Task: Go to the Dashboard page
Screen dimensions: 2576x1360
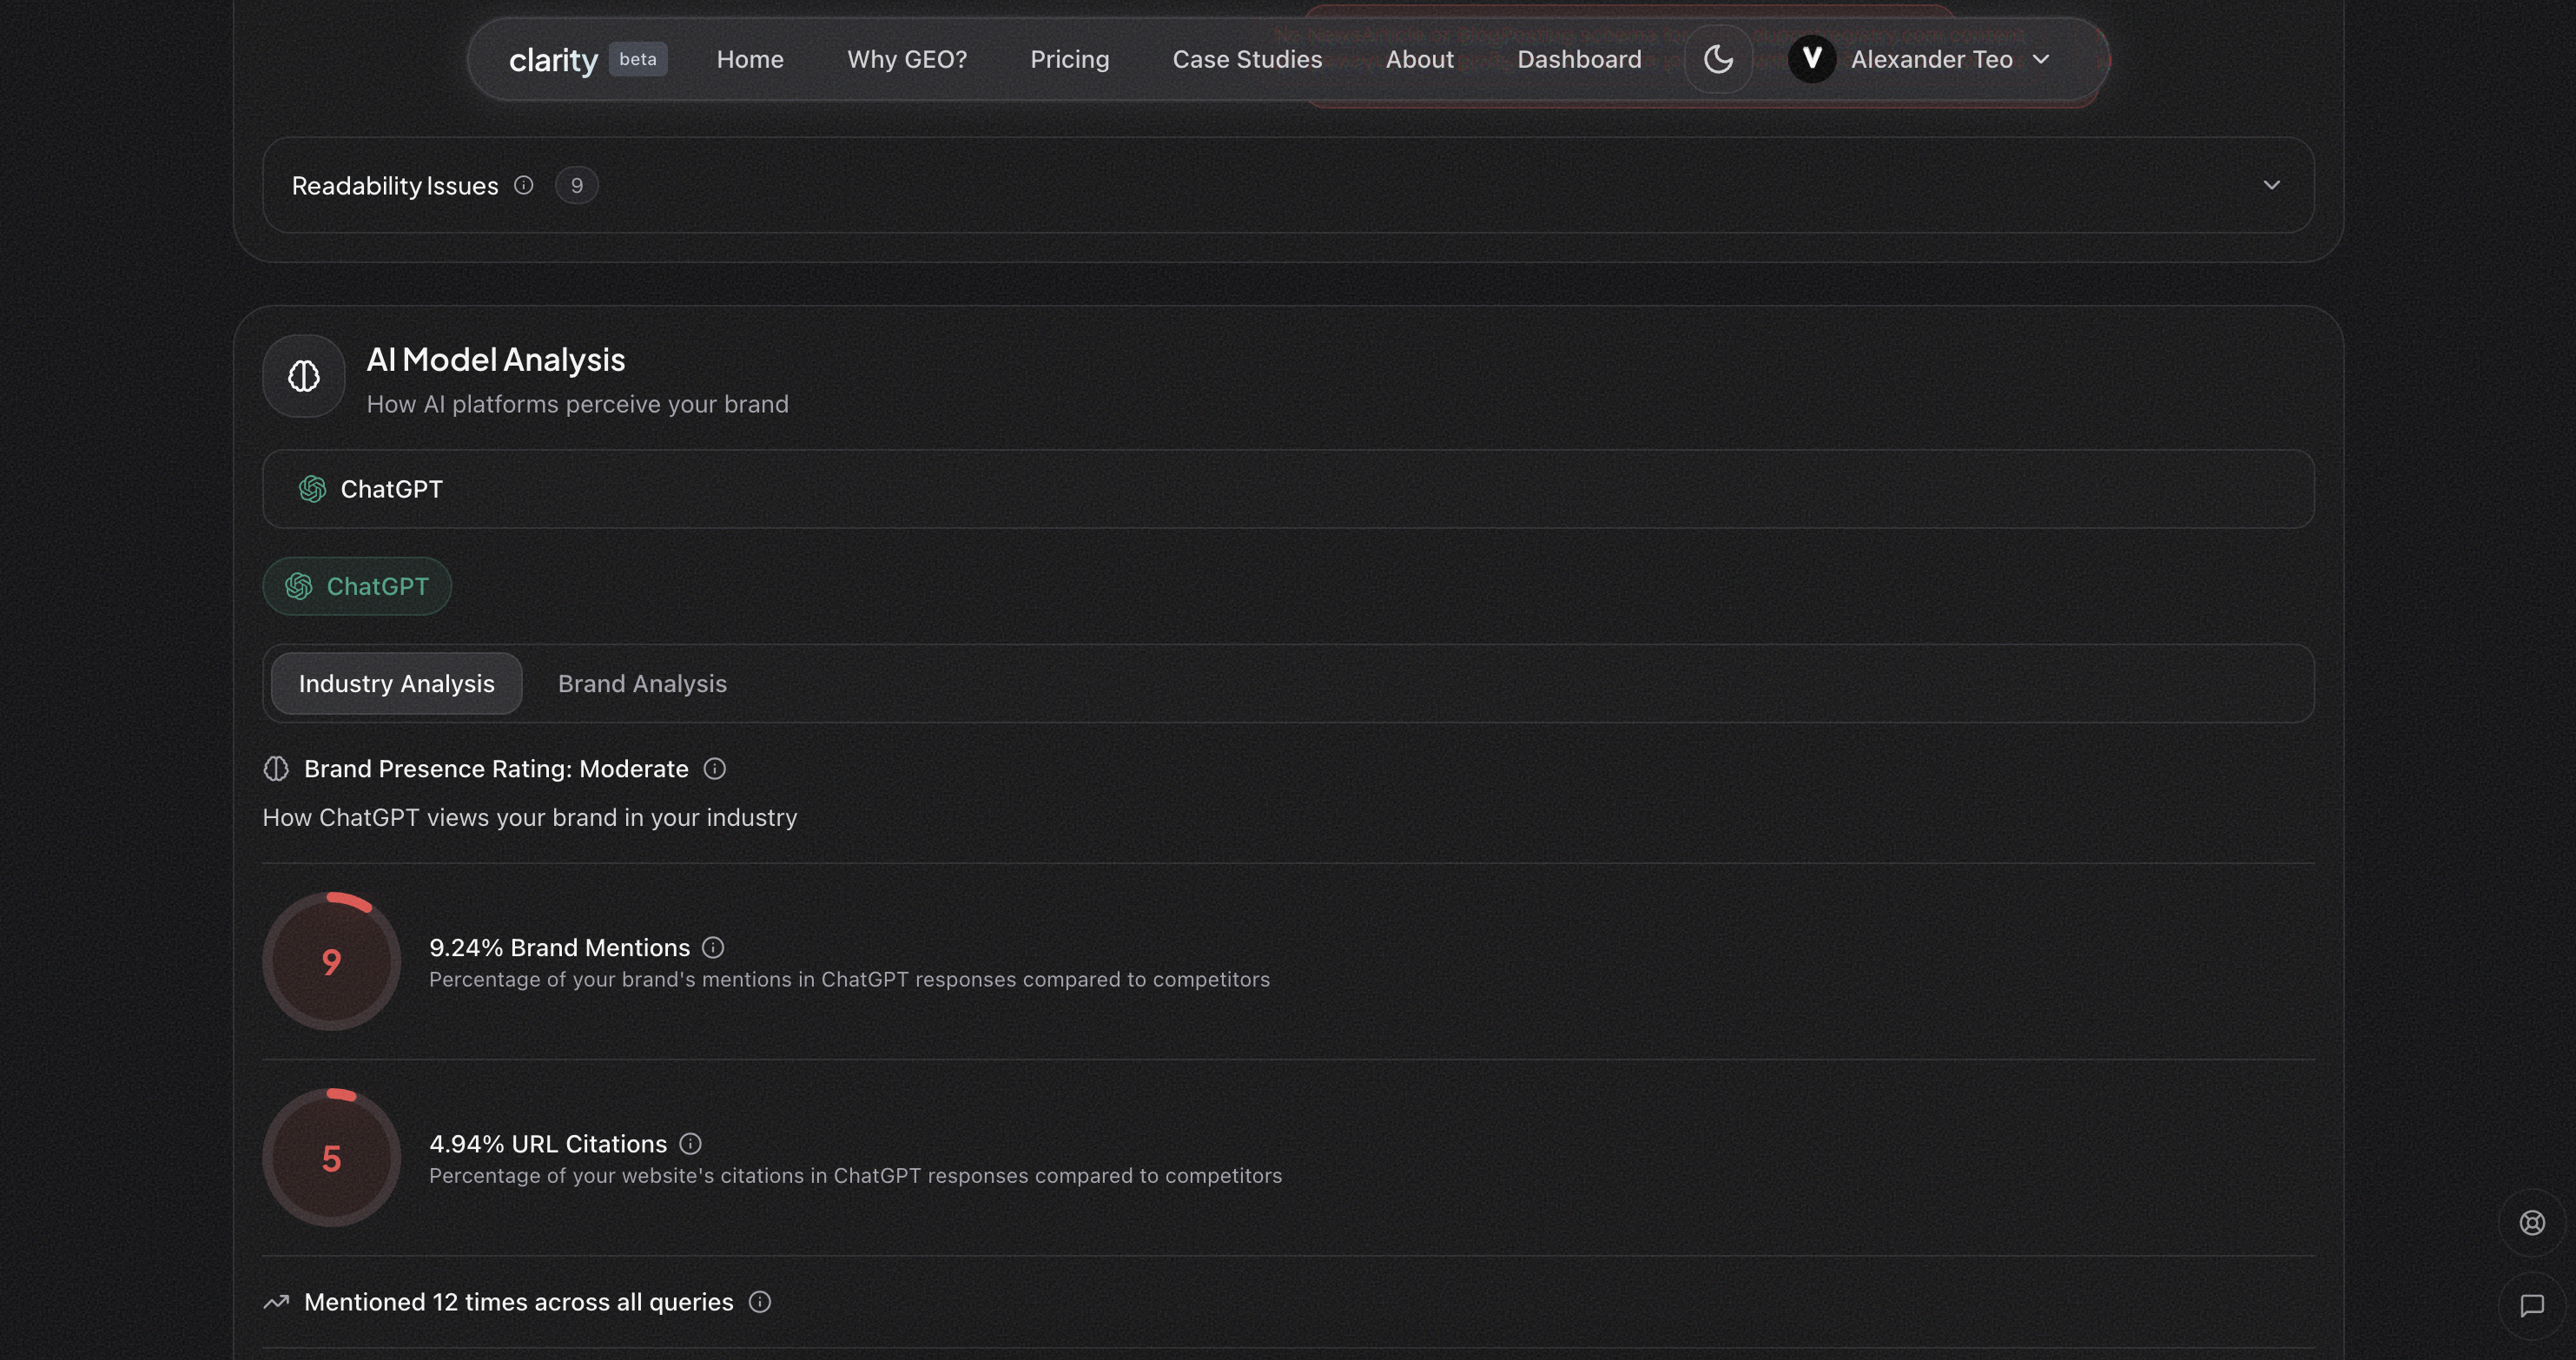Action: (1578, 59)
